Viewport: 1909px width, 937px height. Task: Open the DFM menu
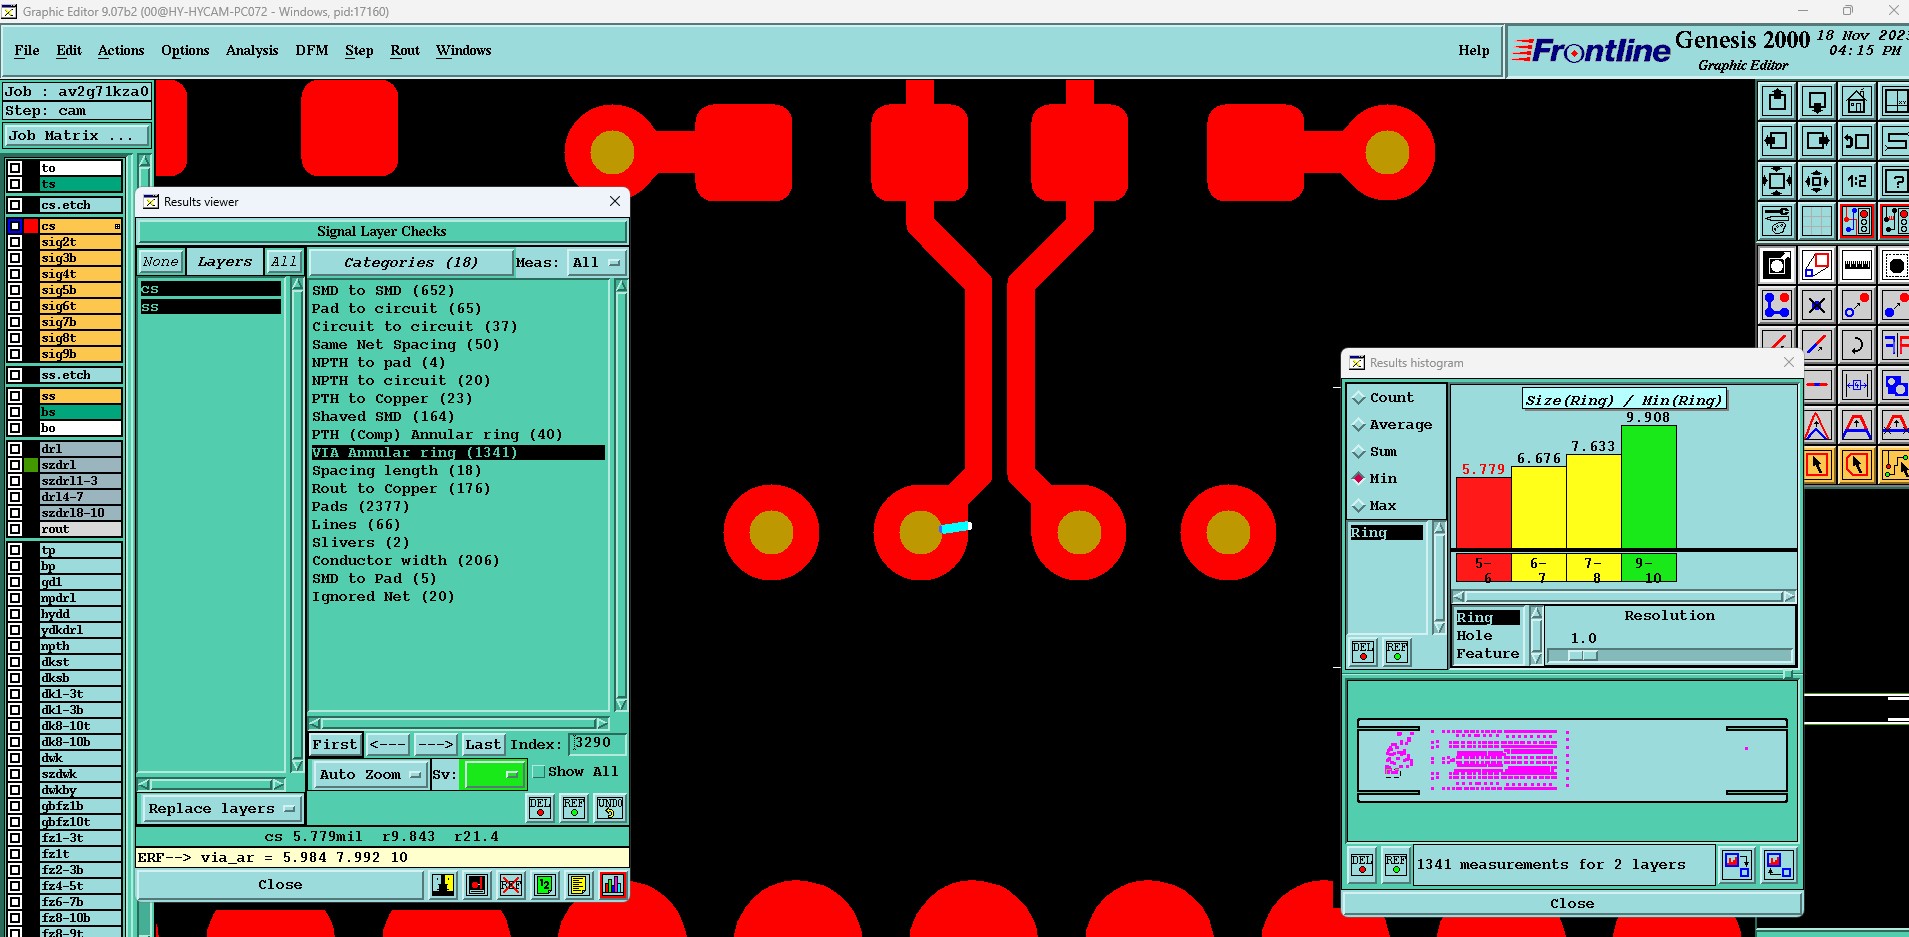312,50
